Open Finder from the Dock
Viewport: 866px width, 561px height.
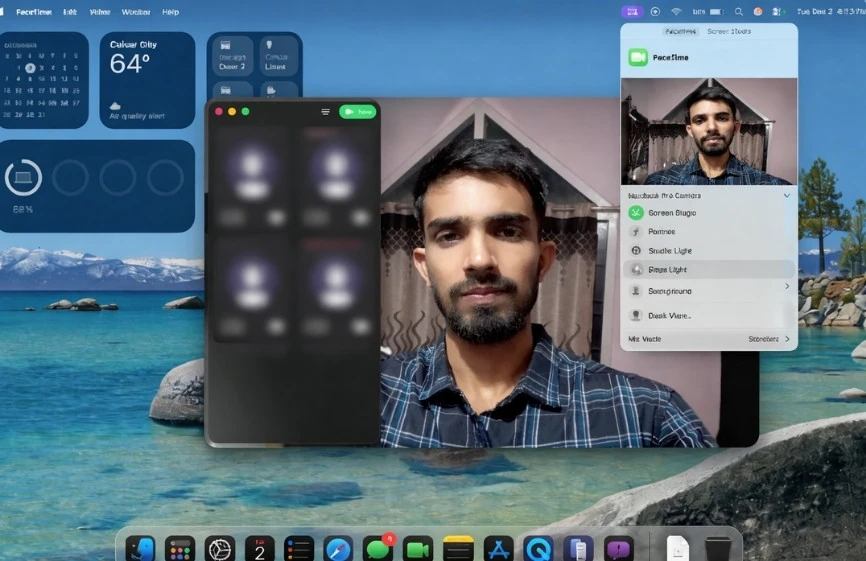(140, 549)
